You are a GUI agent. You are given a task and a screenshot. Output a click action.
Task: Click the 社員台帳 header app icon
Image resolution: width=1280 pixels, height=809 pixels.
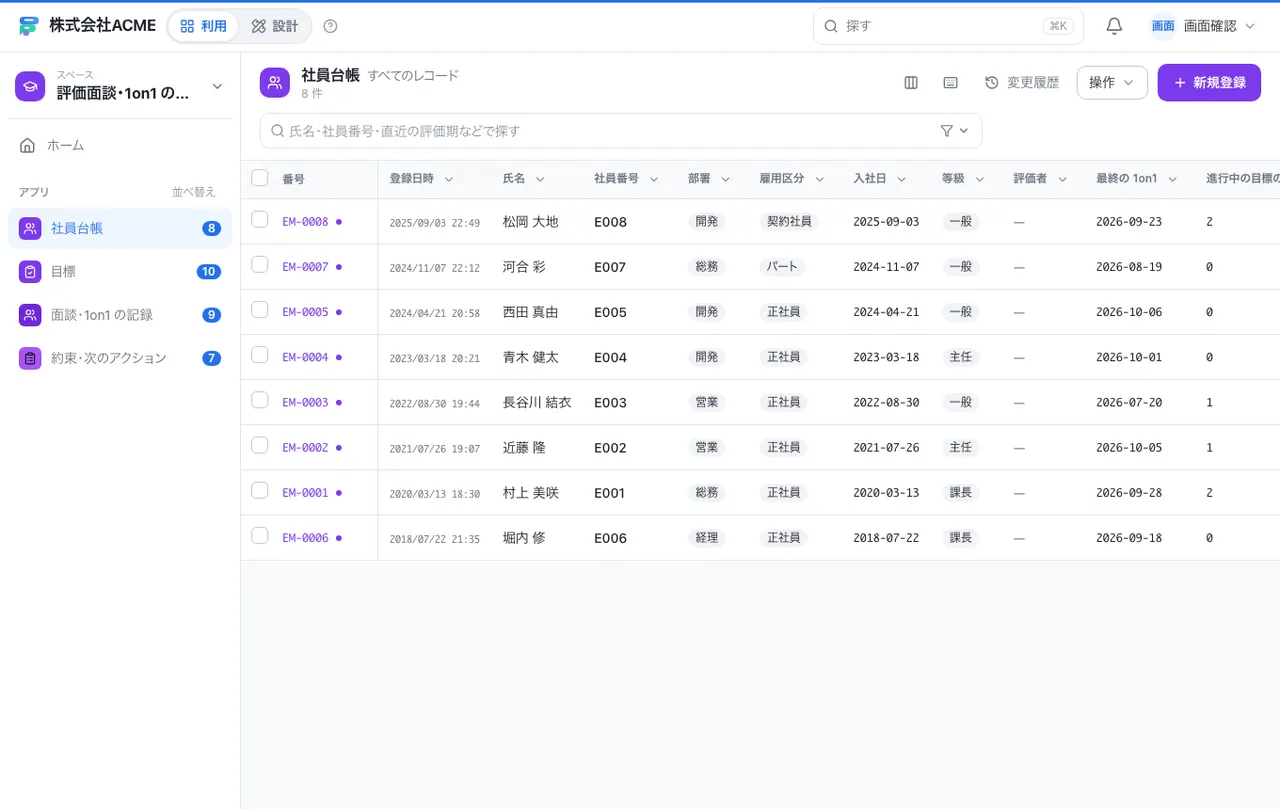click(275, 83)
